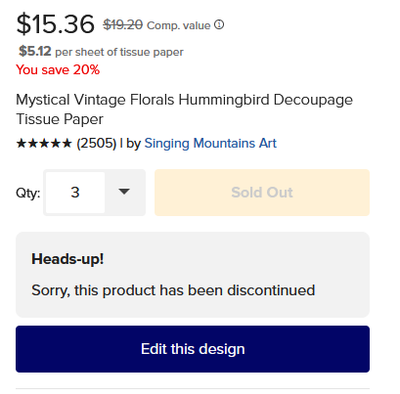
Task: Click the word by before the seller name
Action: [x=133, y=144]
